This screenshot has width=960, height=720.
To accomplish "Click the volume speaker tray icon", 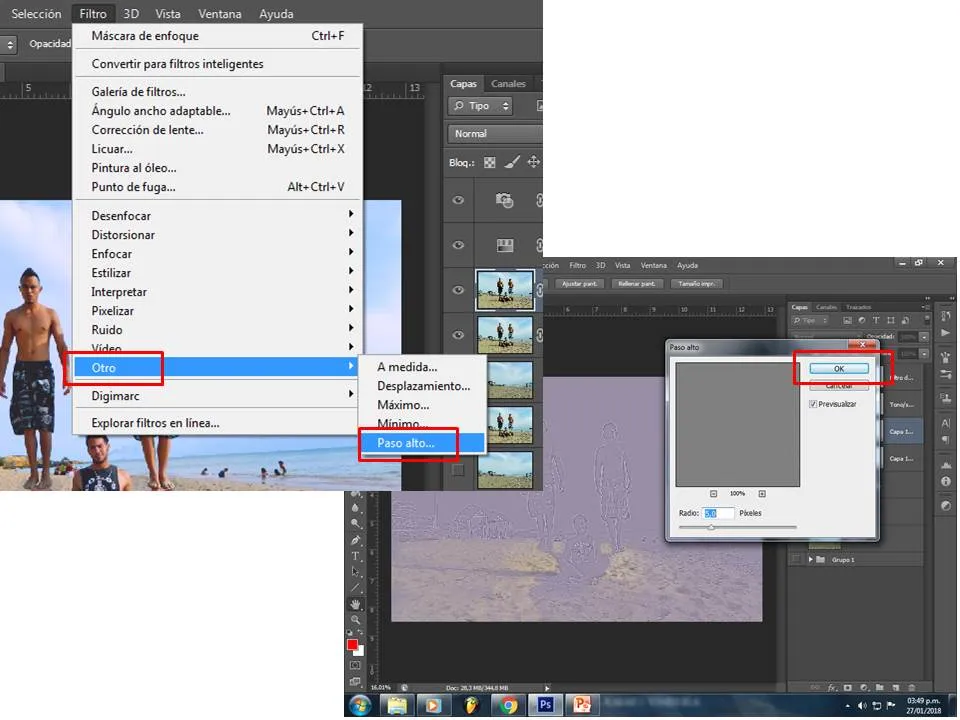I will (862, 706).
